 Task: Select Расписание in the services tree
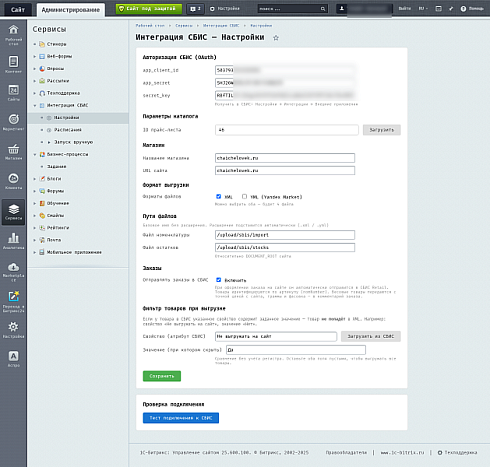(x=68, y=130)
